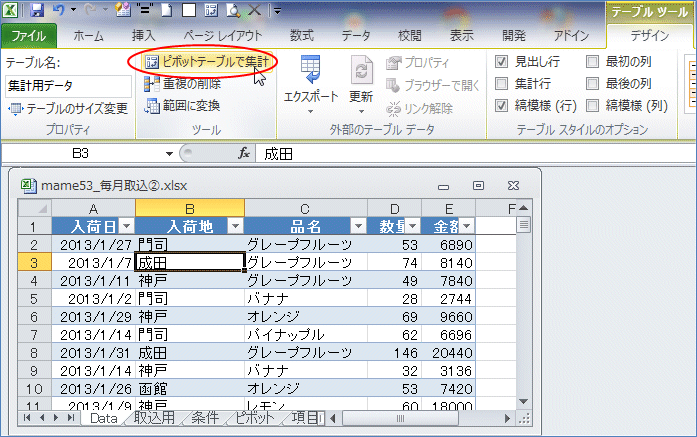Click テーブルのサイズ変更 button
Screen dimensions: 697x437
point(68,108)
